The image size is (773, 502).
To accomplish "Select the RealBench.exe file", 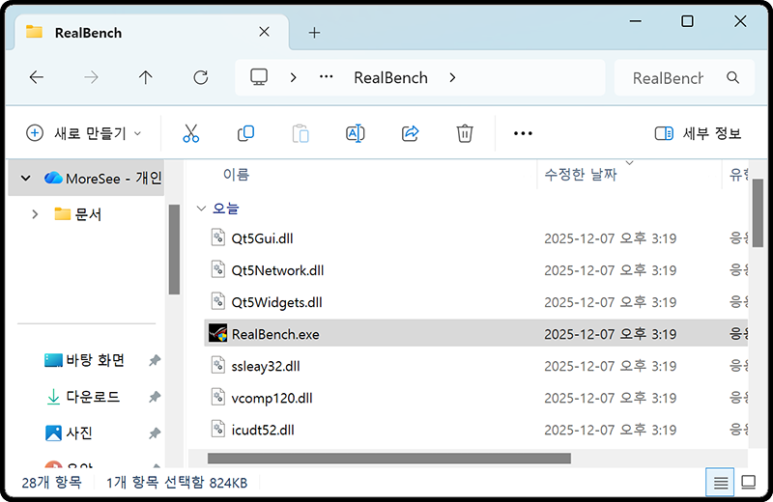I will coord(476,334).
